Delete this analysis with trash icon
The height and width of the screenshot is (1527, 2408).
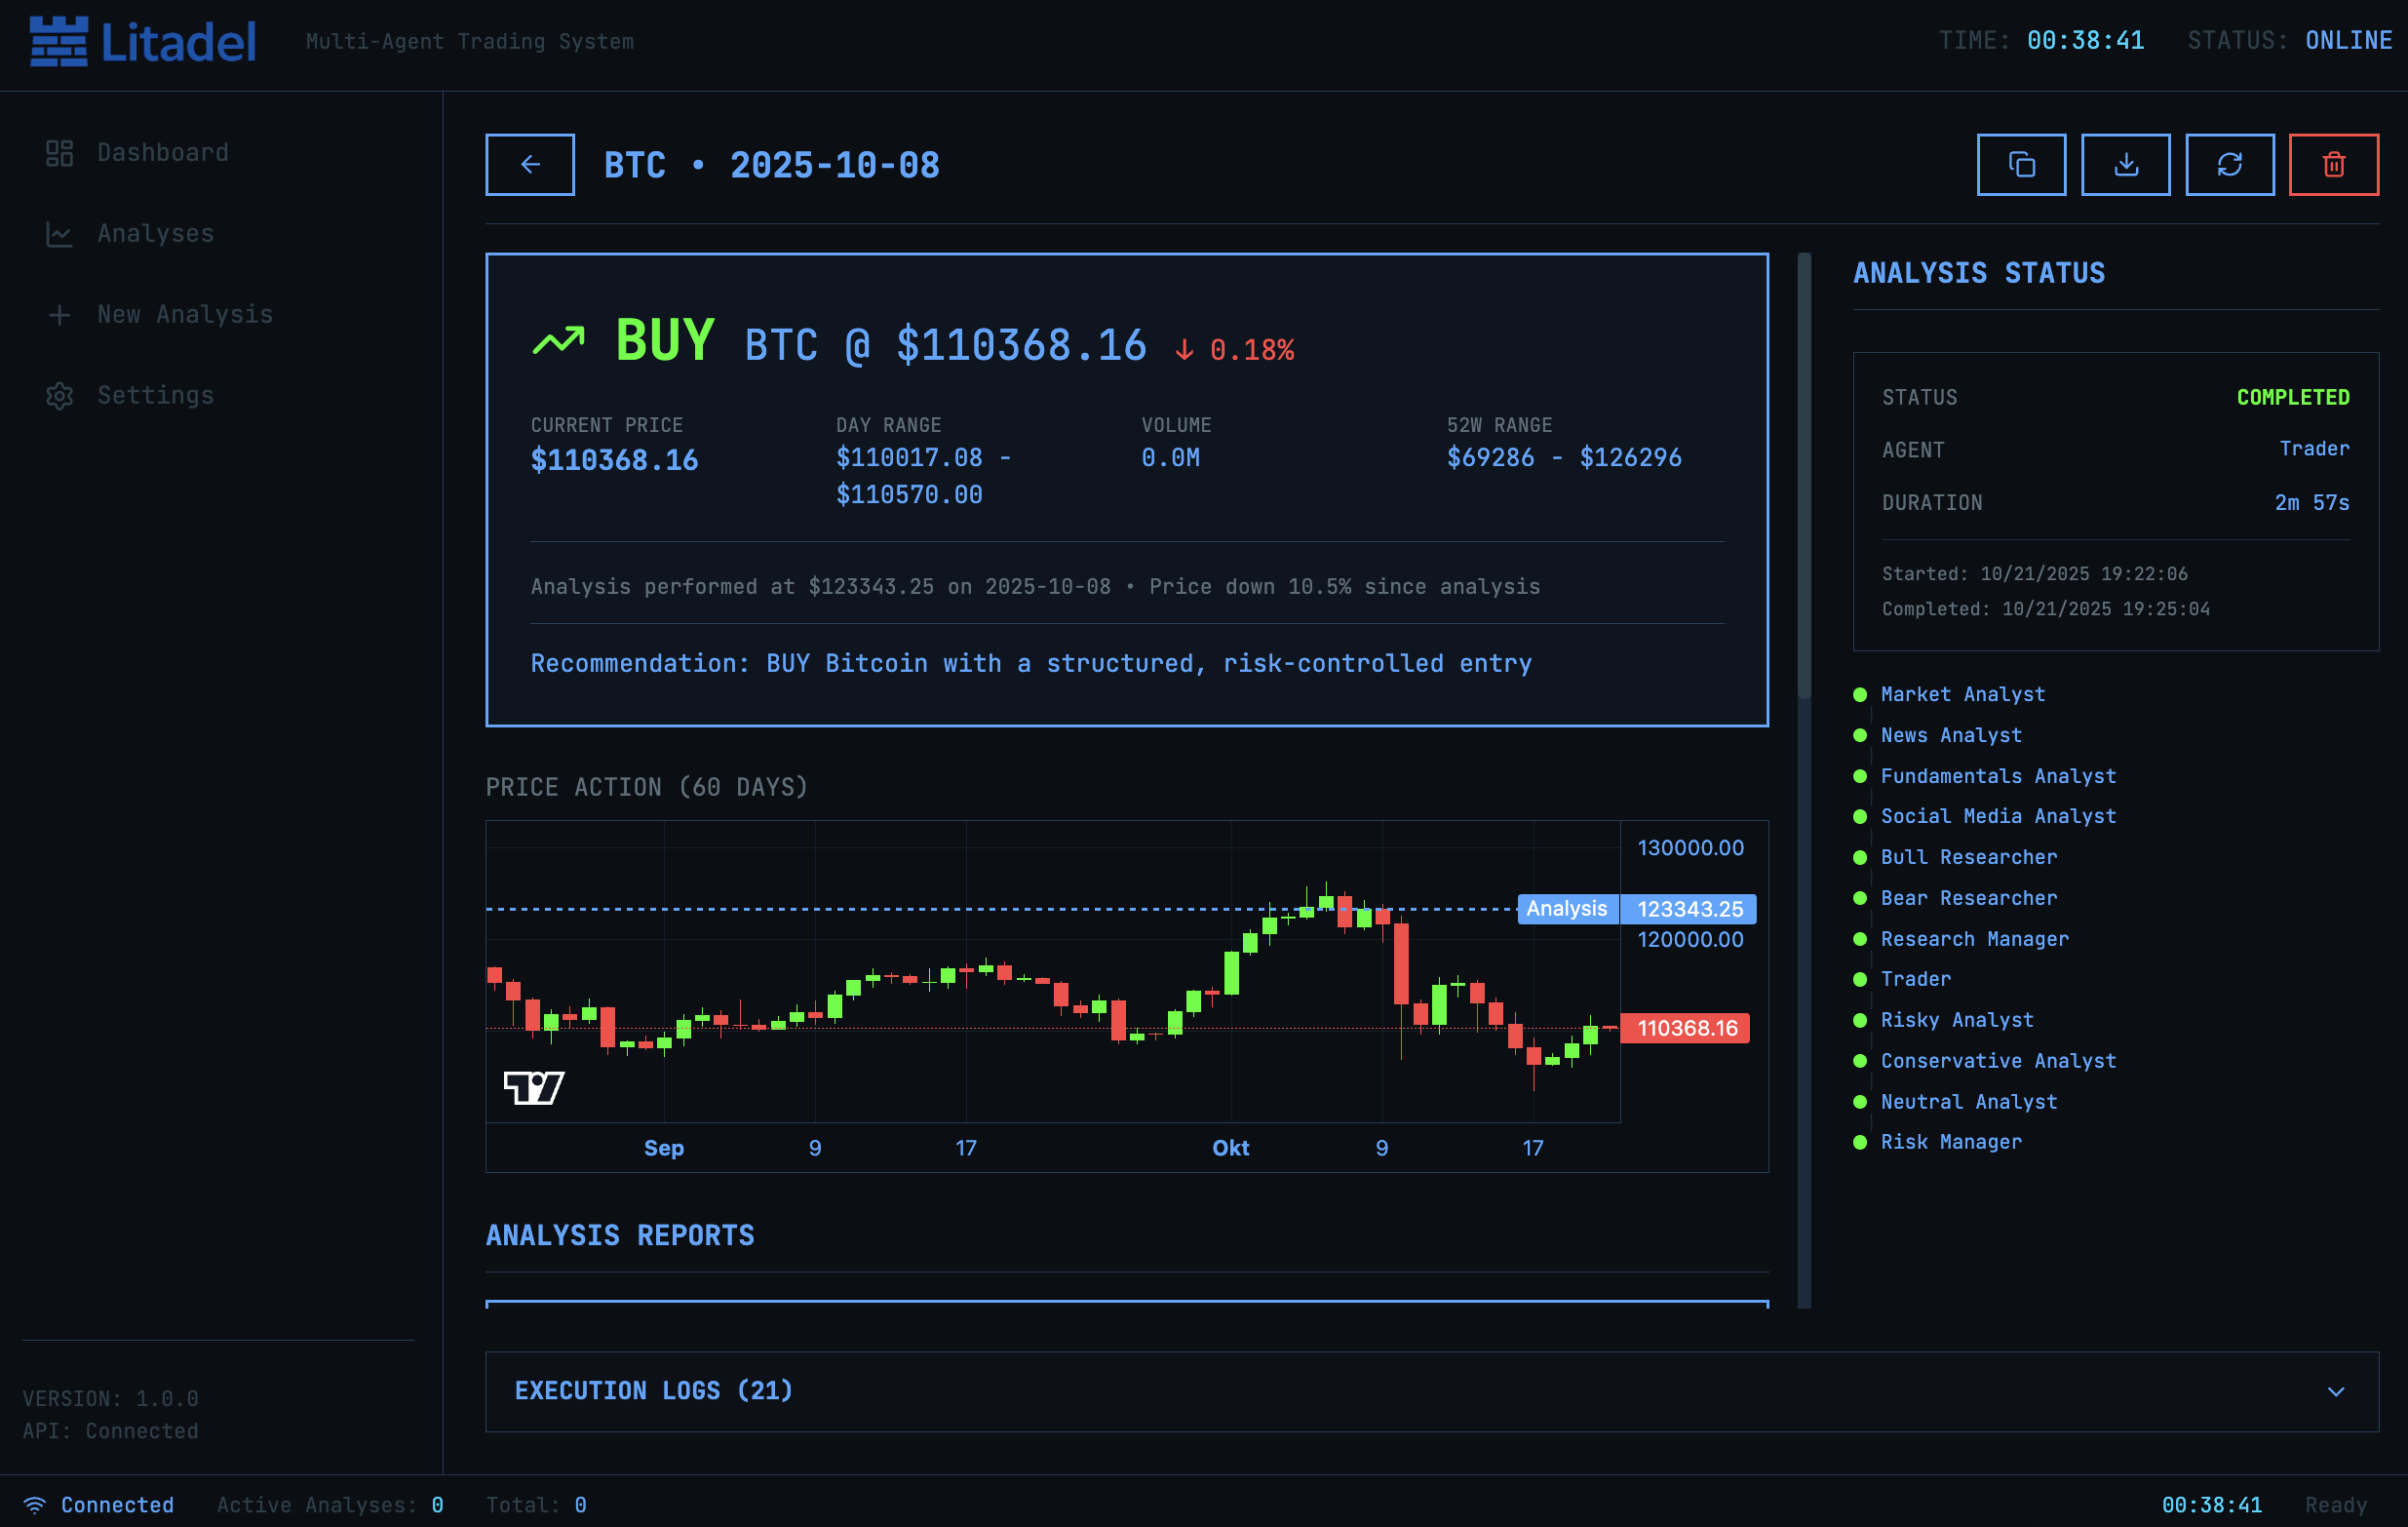[x=2333, y=165]
